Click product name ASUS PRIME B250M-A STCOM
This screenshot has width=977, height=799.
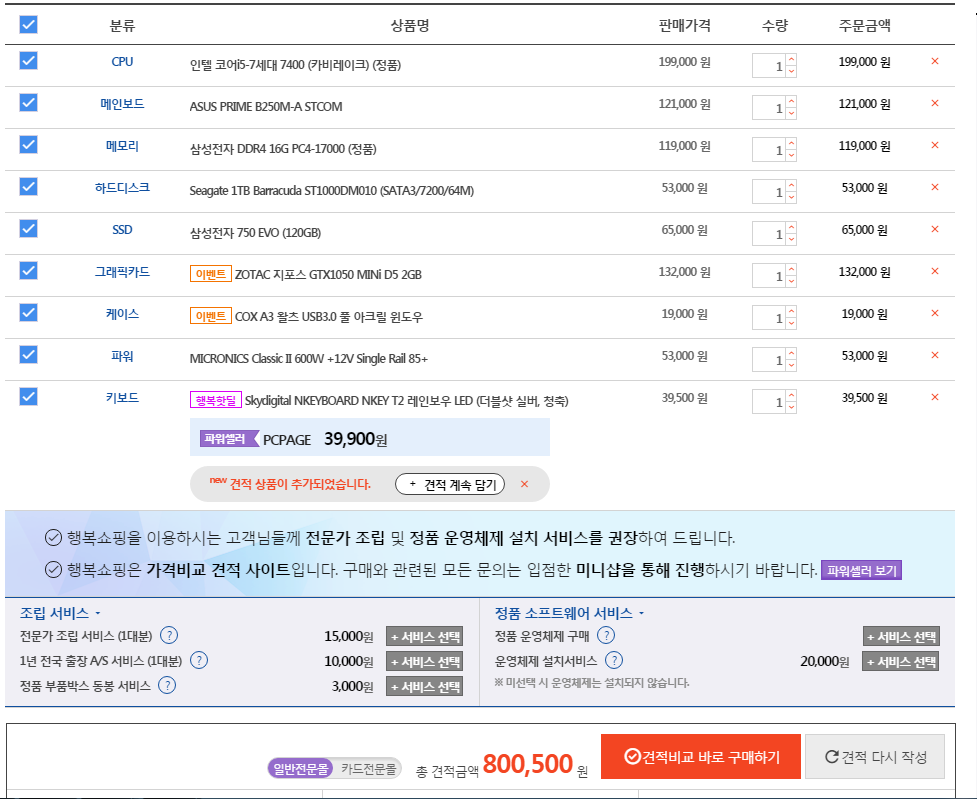[266, 107]
